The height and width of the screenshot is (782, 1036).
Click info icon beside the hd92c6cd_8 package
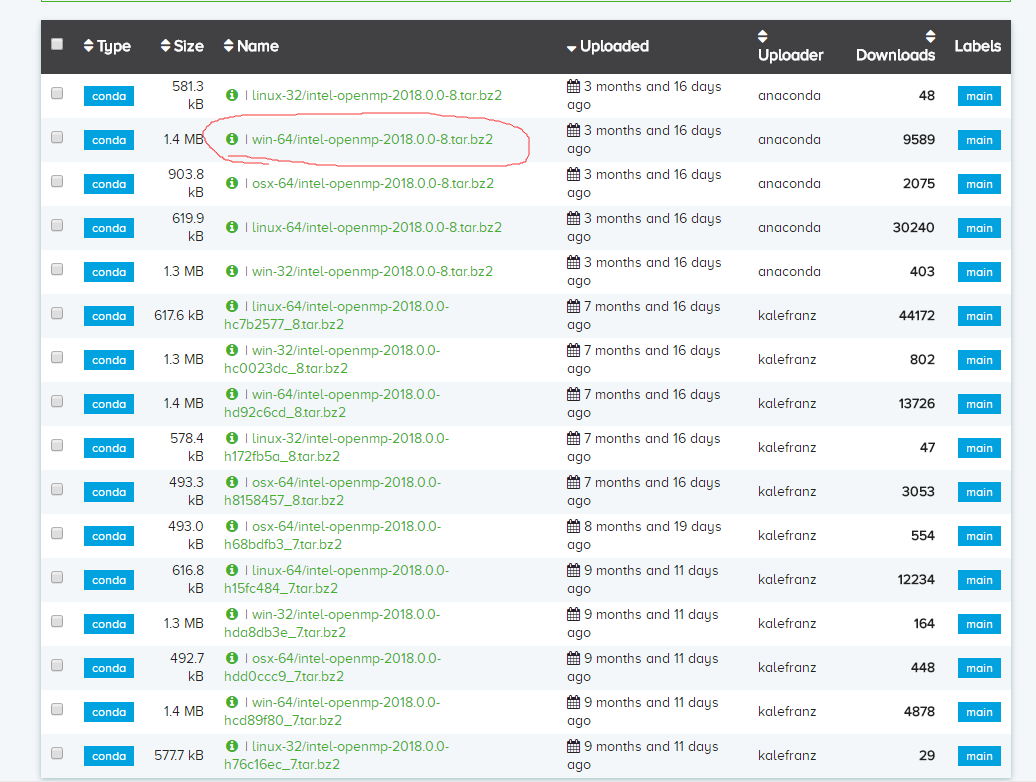pos(232,394)
